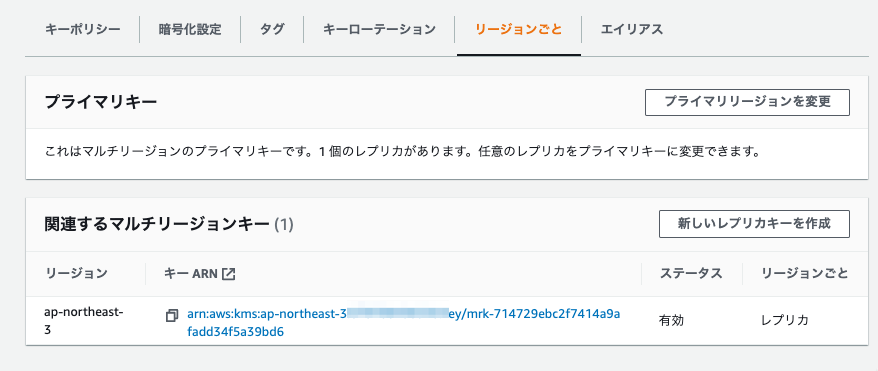Go to the キーローテーション tab

tap(379, 29)
